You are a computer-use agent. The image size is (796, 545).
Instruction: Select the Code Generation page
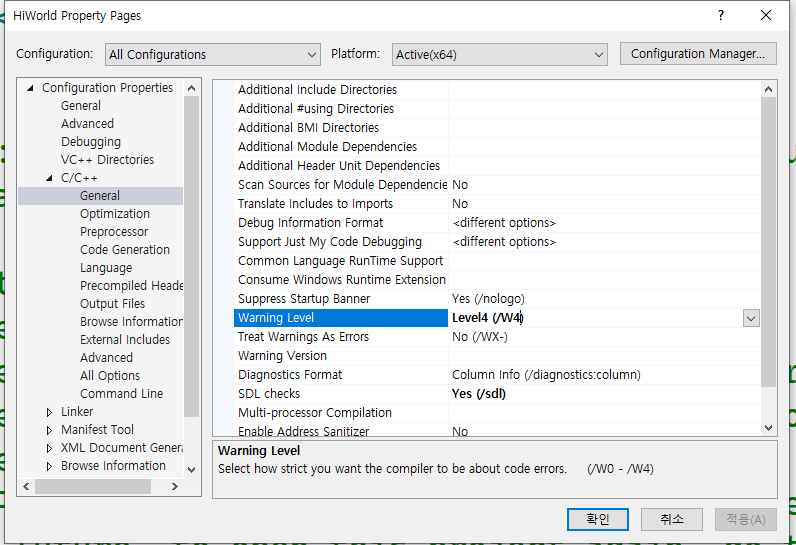click(125, 250)
